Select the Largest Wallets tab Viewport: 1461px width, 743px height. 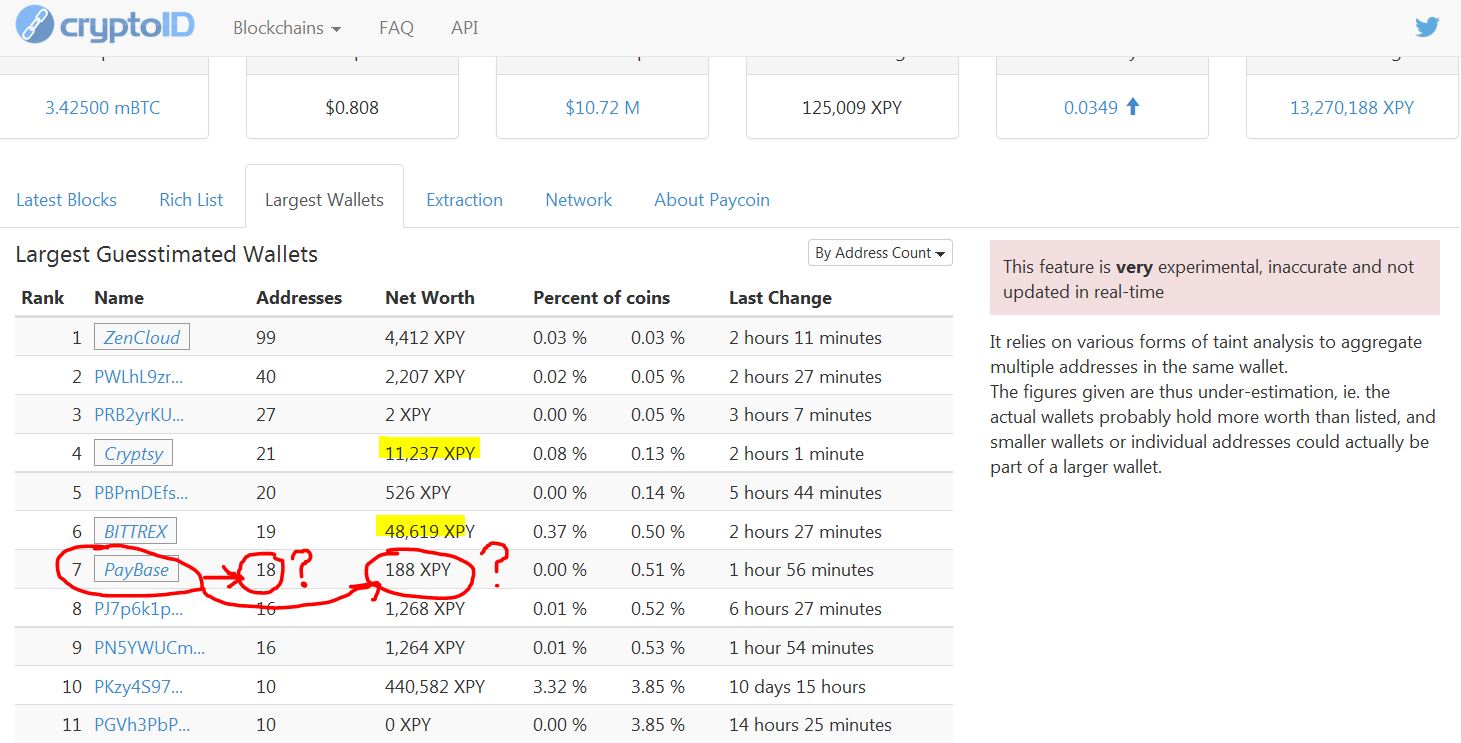tap(324, 199)
